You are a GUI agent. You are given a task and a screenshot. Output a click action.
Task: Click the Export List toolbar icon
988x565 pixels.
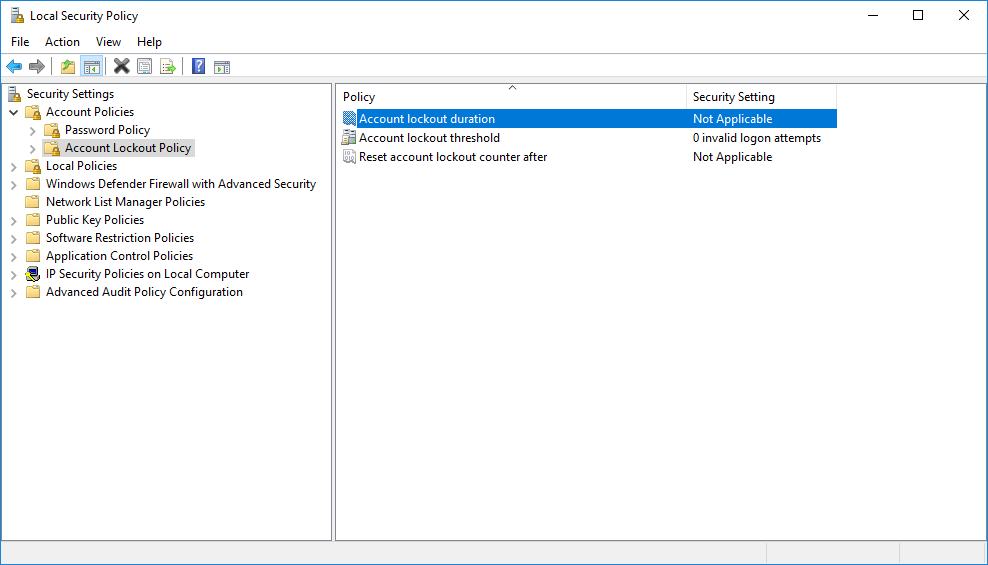[168, 67]
